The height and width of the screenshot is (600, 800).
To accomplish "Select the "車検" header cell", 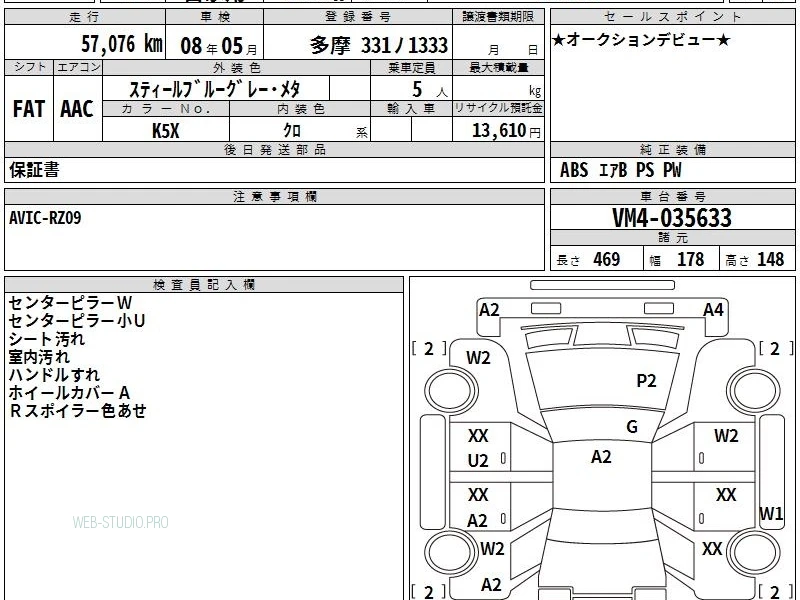I will [x=215, y=17].
